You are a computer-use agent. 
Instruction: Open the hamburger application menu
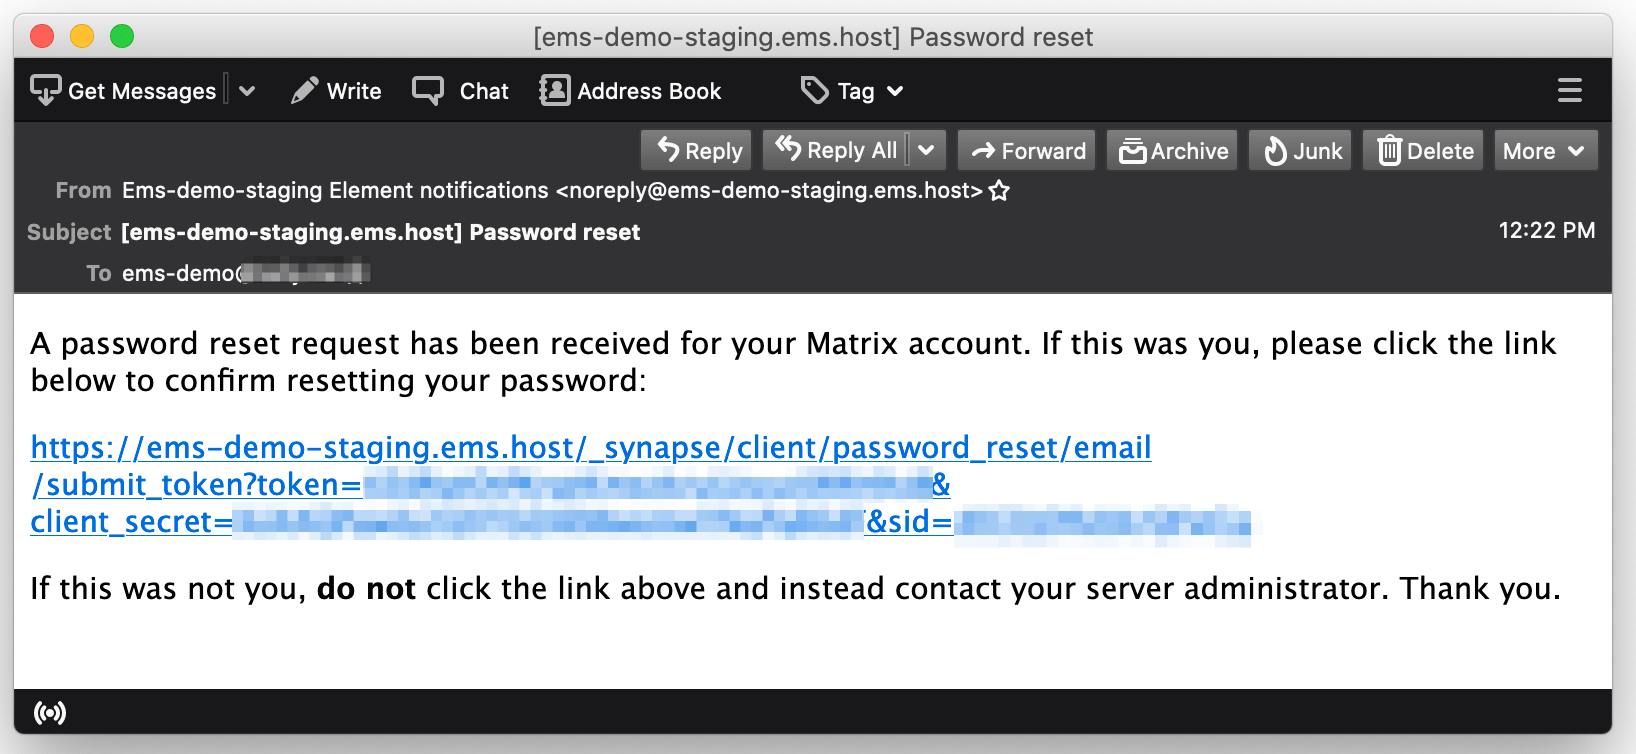point(1570,90)
